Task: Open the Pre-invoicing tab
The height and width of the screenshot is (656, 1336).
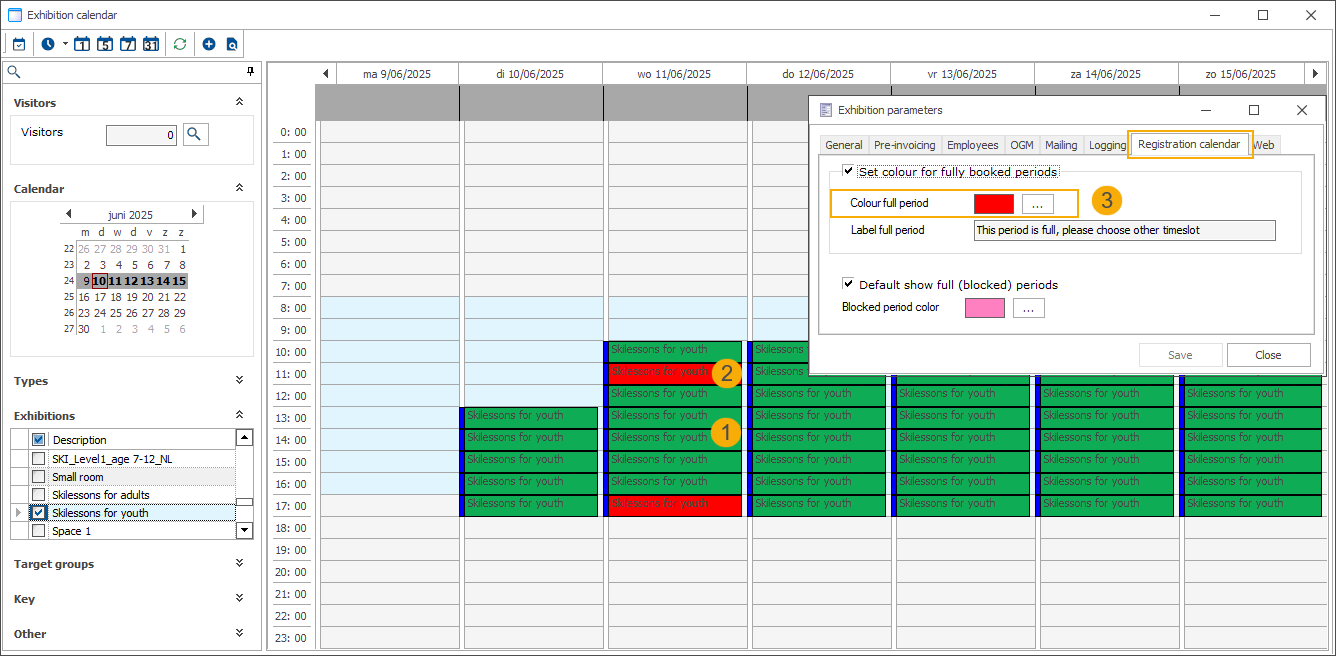Action: point(904,145)
